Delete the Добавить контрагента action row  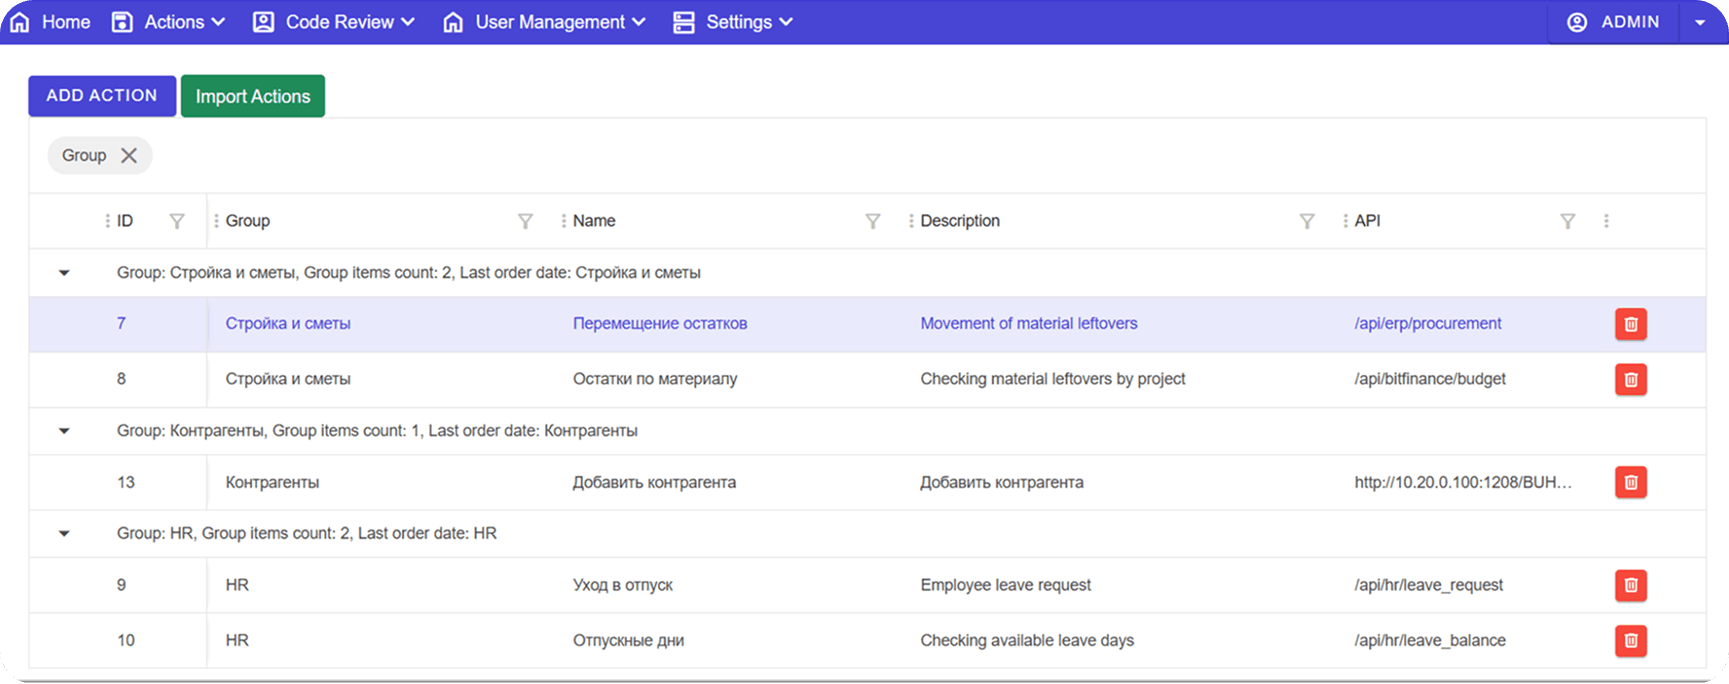coord(1630,482)
